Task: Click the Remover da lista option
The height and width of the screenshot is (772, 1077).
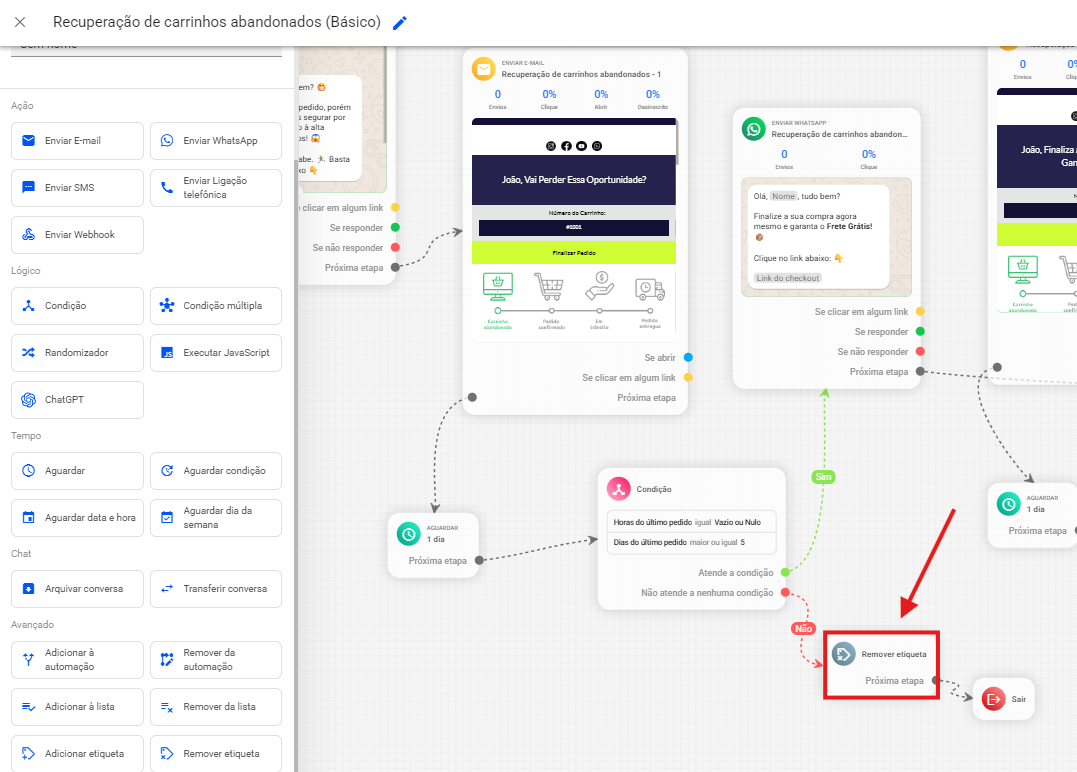Action: pos(216,707)
